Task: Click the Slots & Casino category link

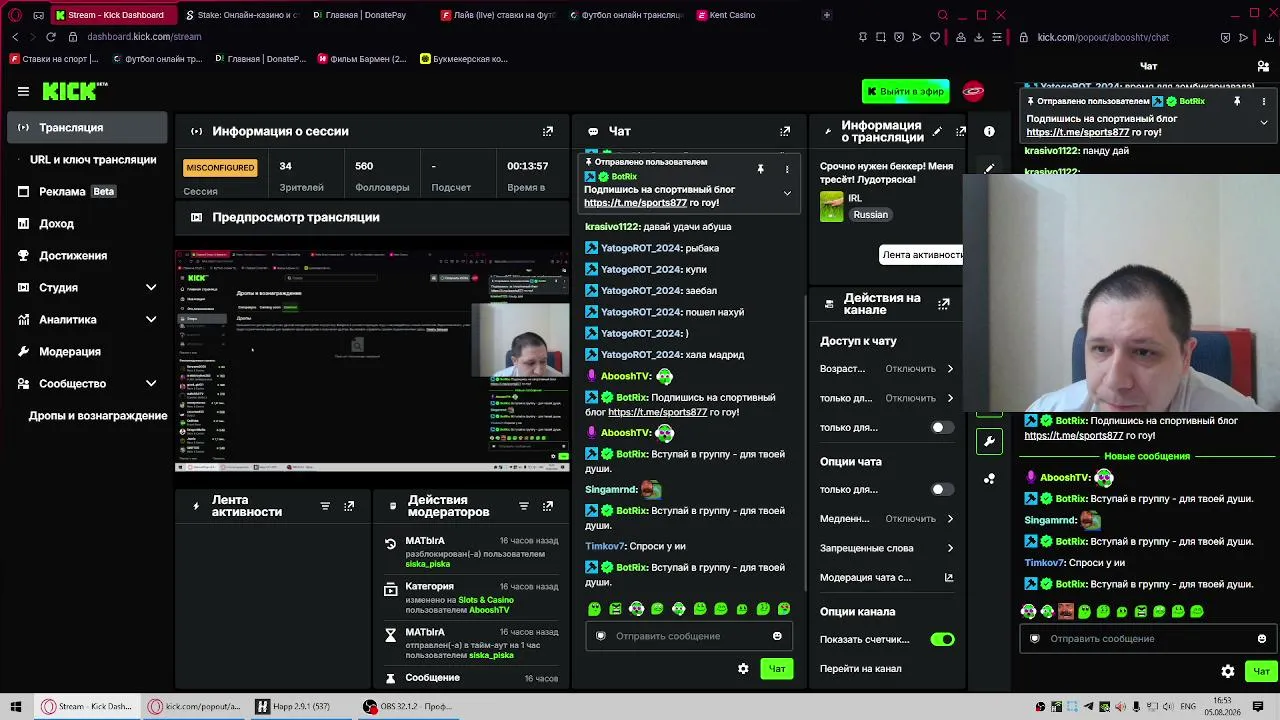Action: [486, 600]
